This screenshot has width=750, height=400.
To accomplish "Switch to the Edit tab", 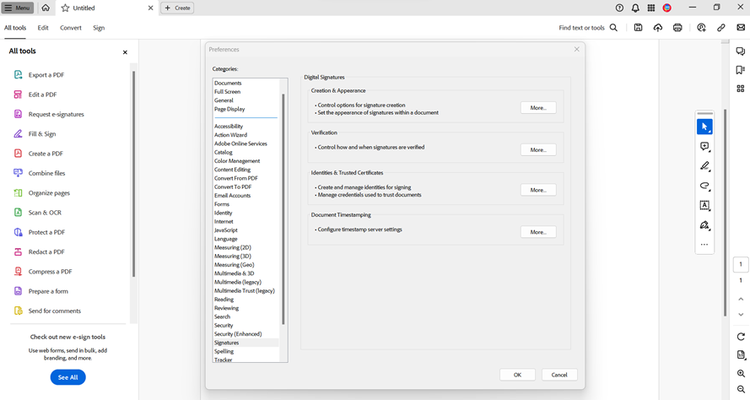I will pyautogui.click(x=43, y=28).
